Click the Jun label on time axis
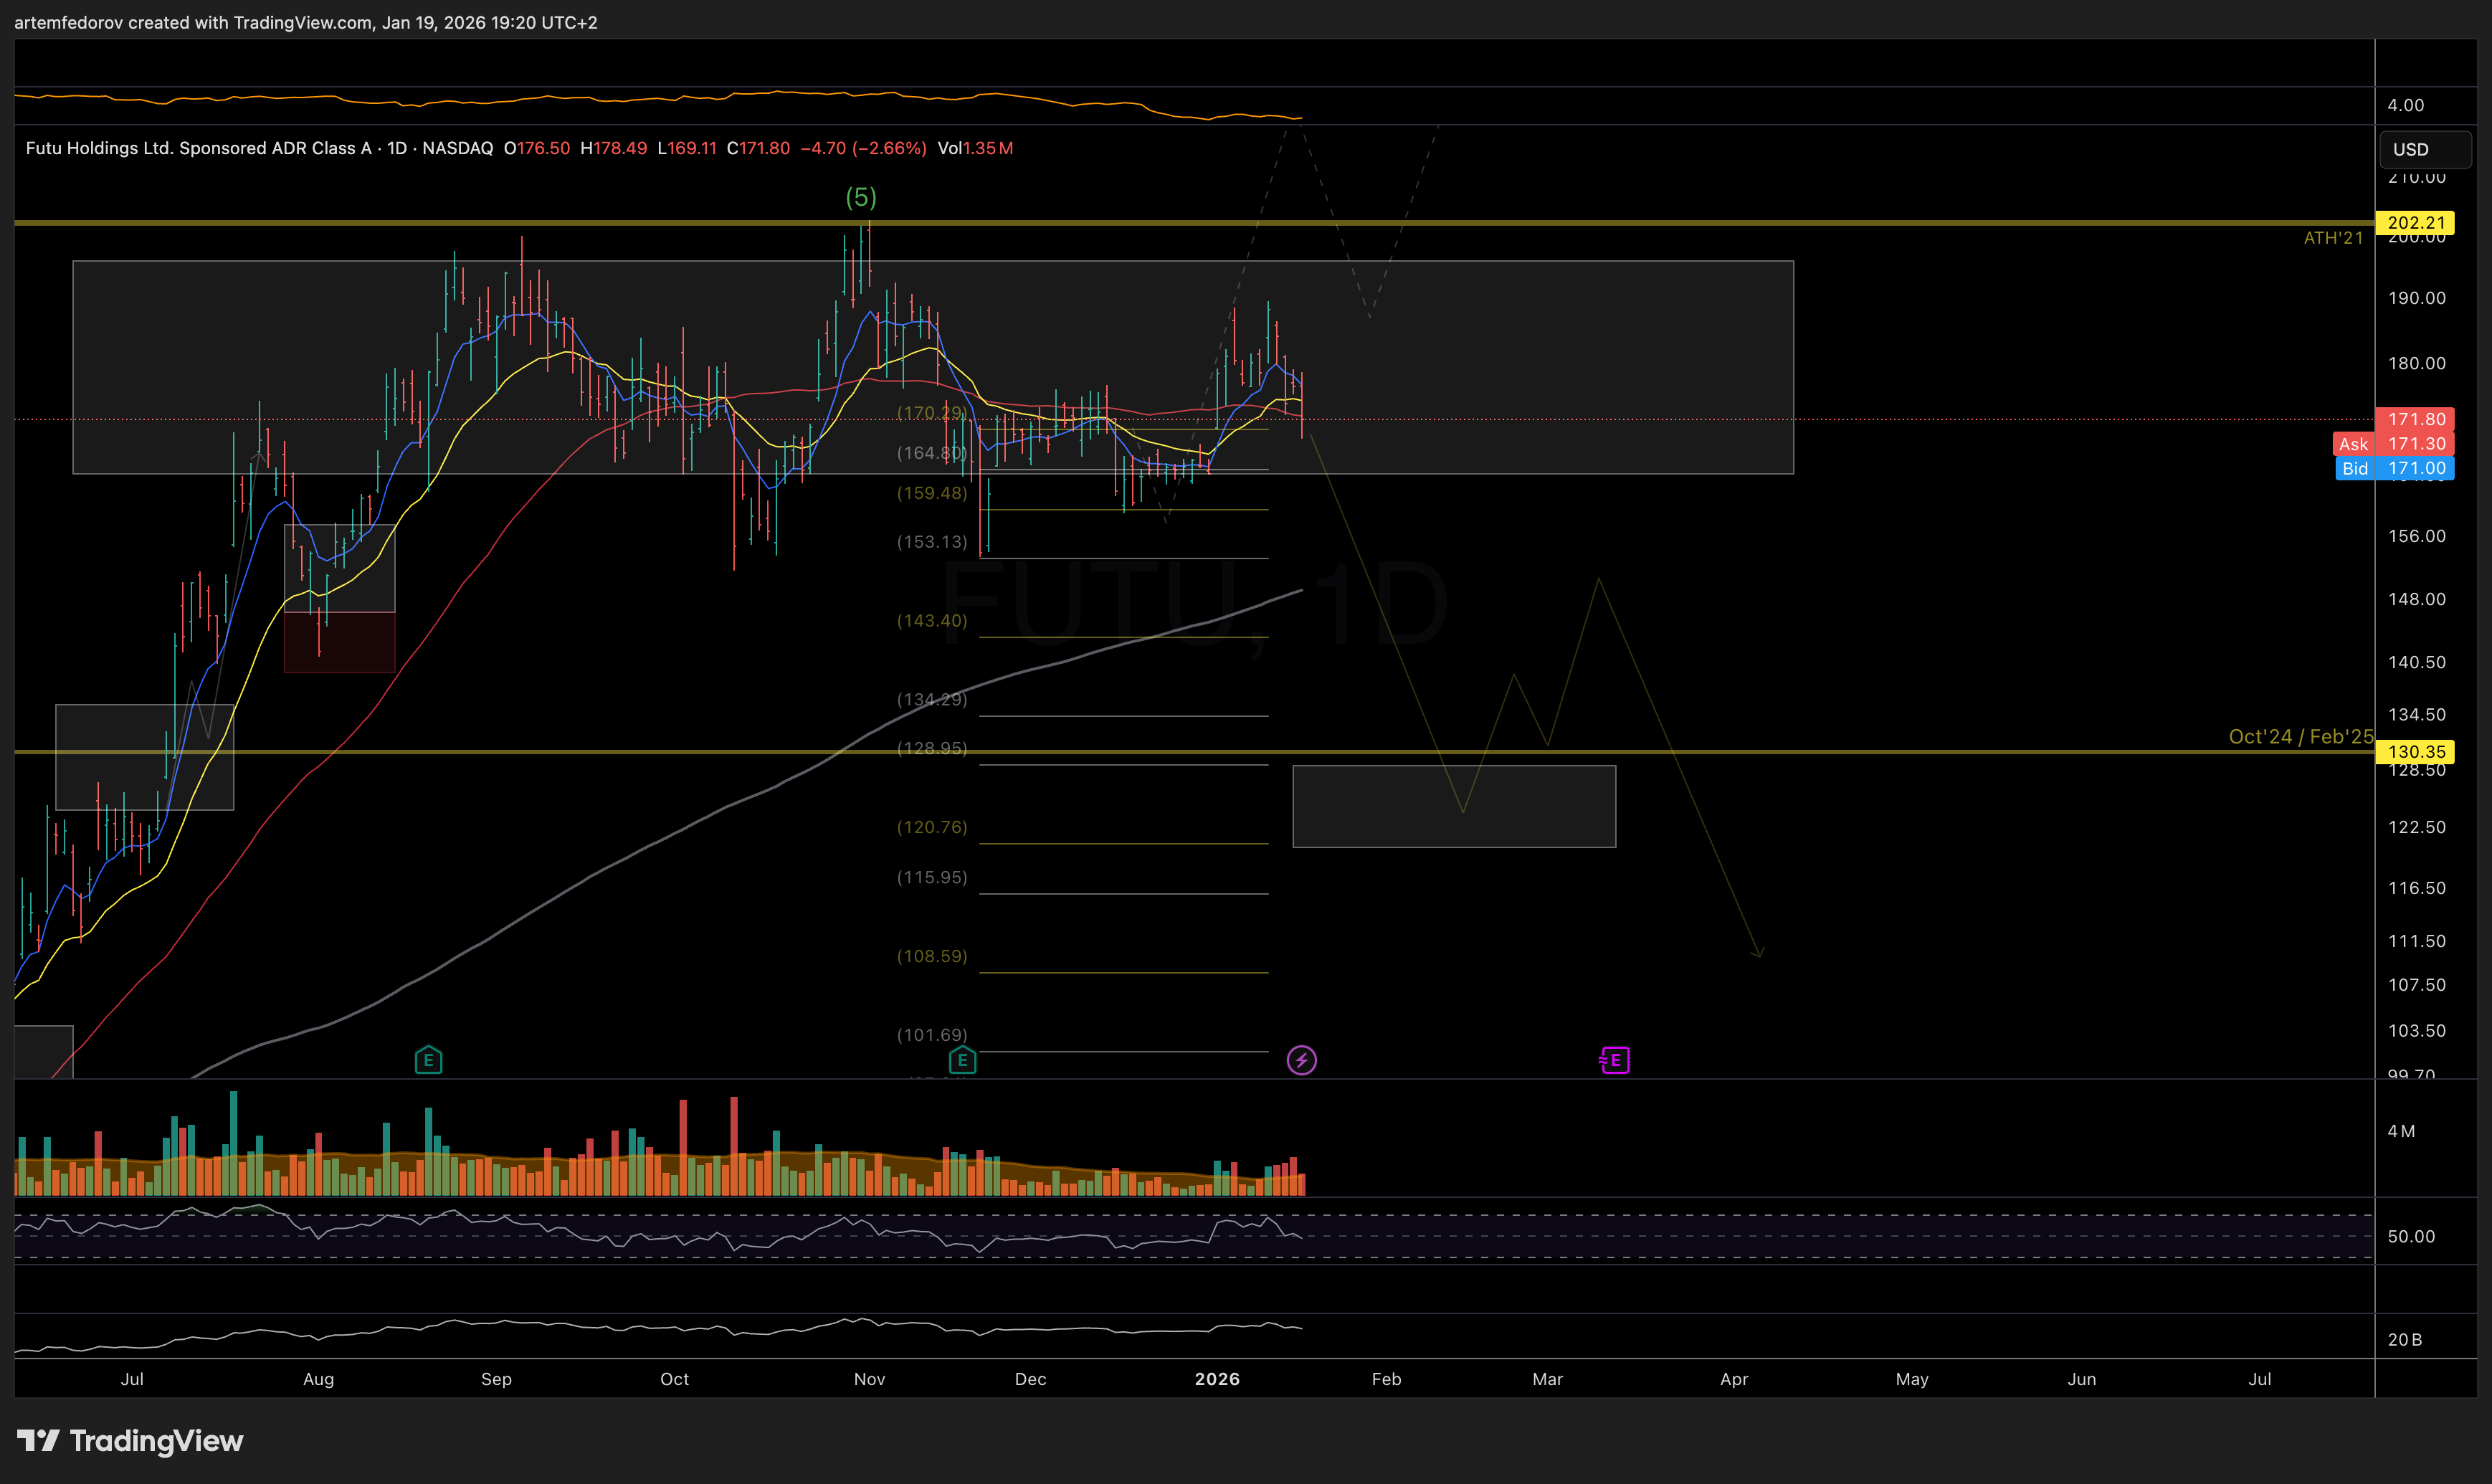This screenshot has height=1484, width=2492. [2082, 1379]
